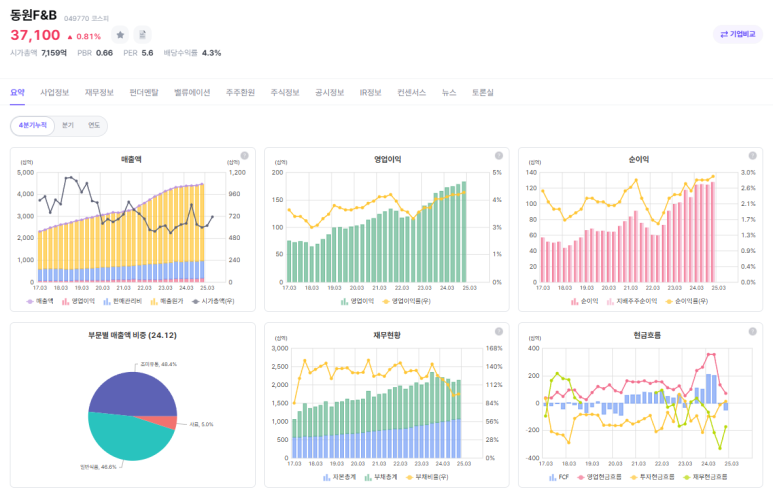
Task: Toggle 영업이익 legend in 영업이익 chart
Action: [x=357, y=301]
